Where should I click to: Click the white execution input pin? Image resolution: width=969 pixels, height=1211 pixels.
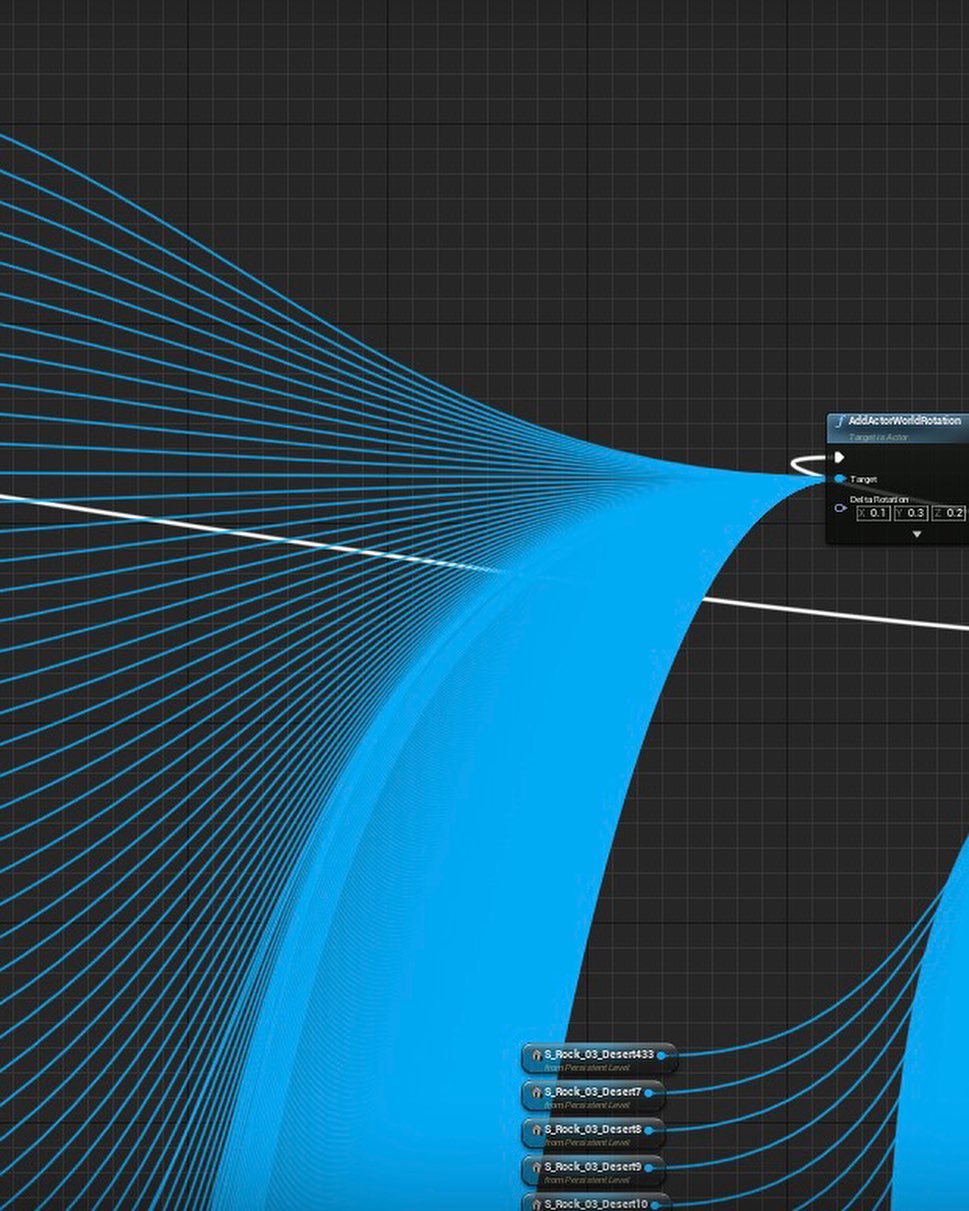pos(840,458)
